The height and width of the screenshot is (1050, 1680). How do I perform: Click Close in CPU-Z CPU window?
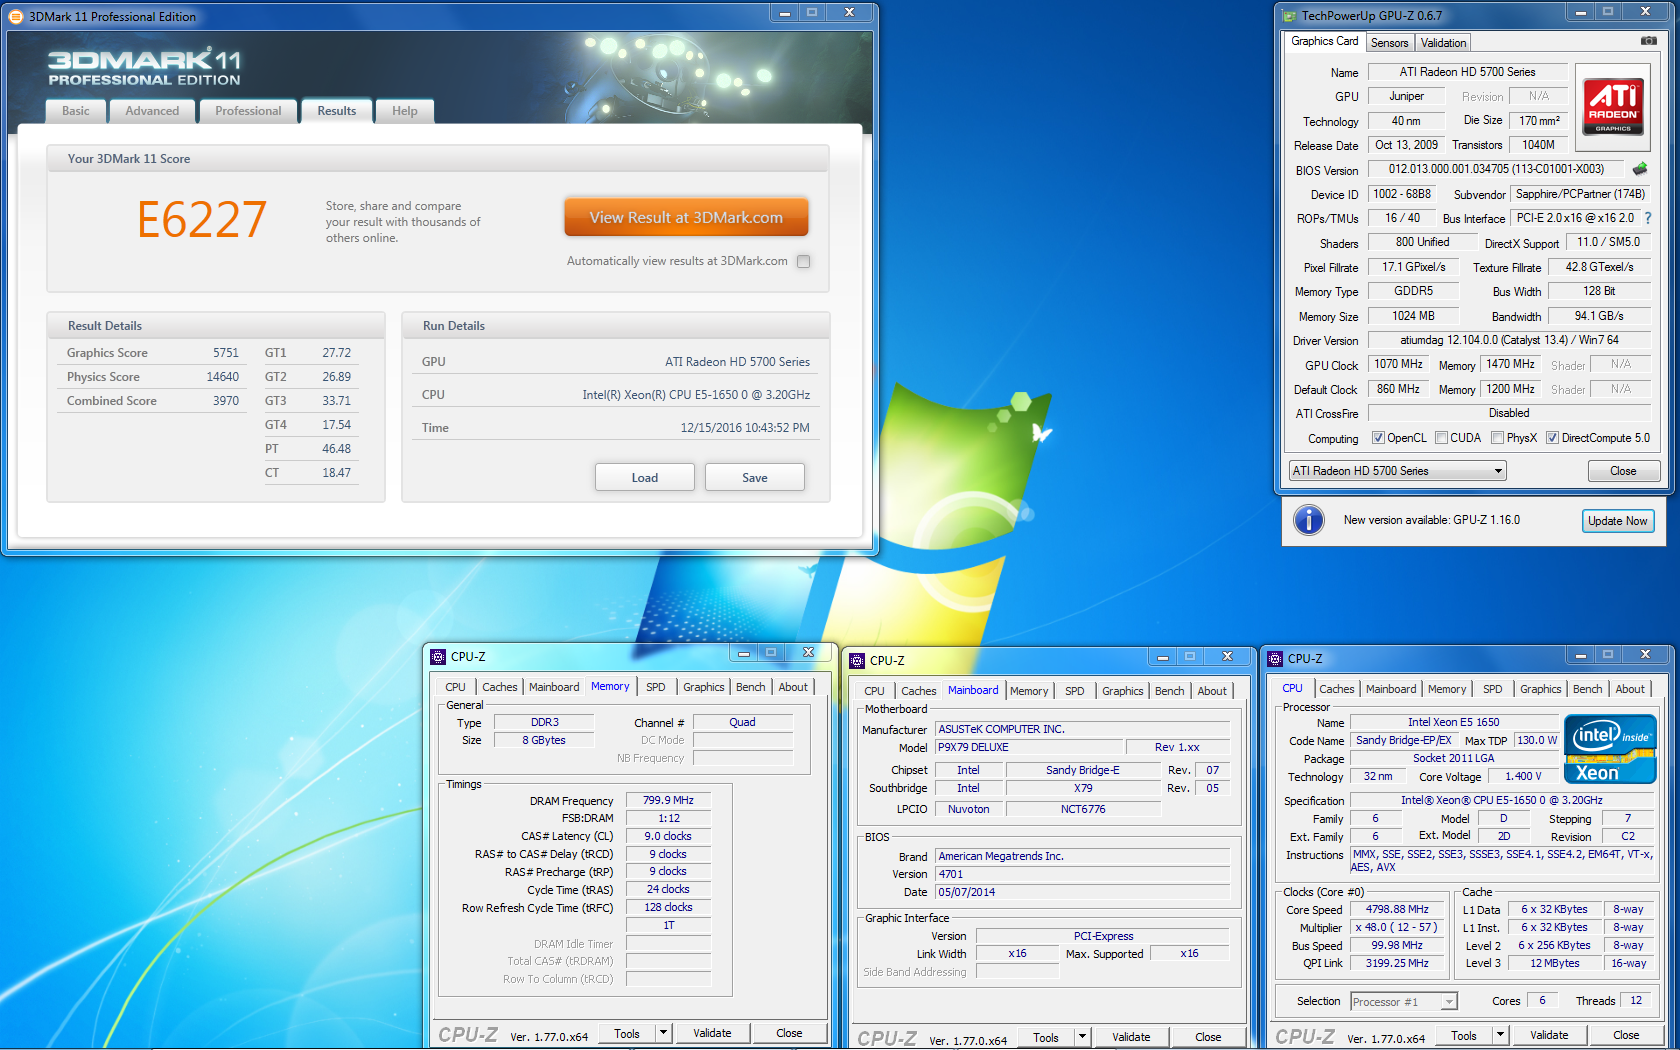pos(1626,1035)
